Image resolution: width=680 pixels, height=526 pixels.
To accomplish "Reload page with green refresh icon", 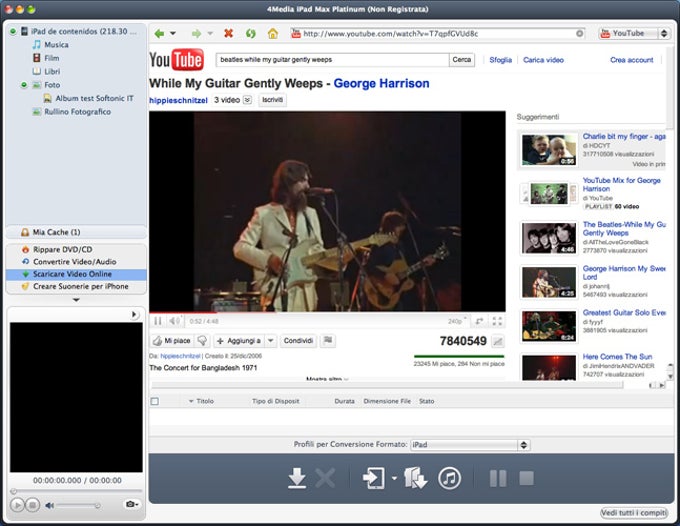I will click(x=251, y=33).
